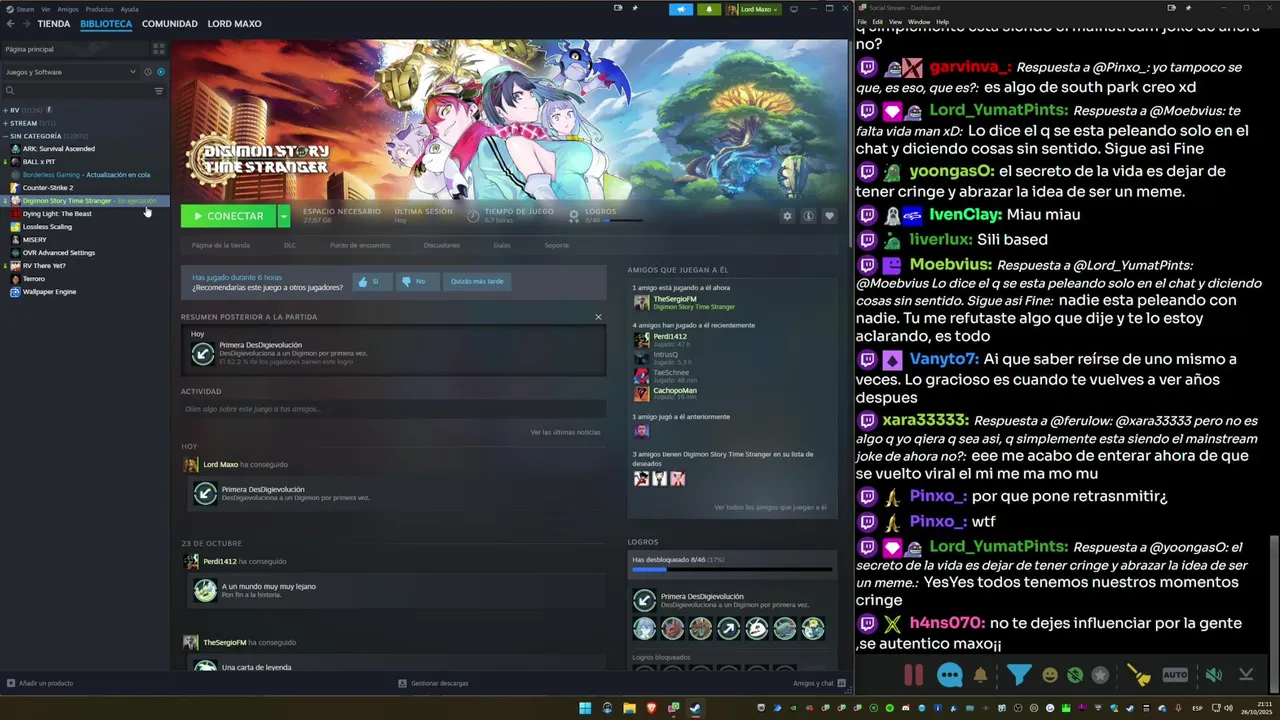Viewport: 1280px width, 720px height.
Task: Open Añadir un producto
Action: click(x=40, y=683)
